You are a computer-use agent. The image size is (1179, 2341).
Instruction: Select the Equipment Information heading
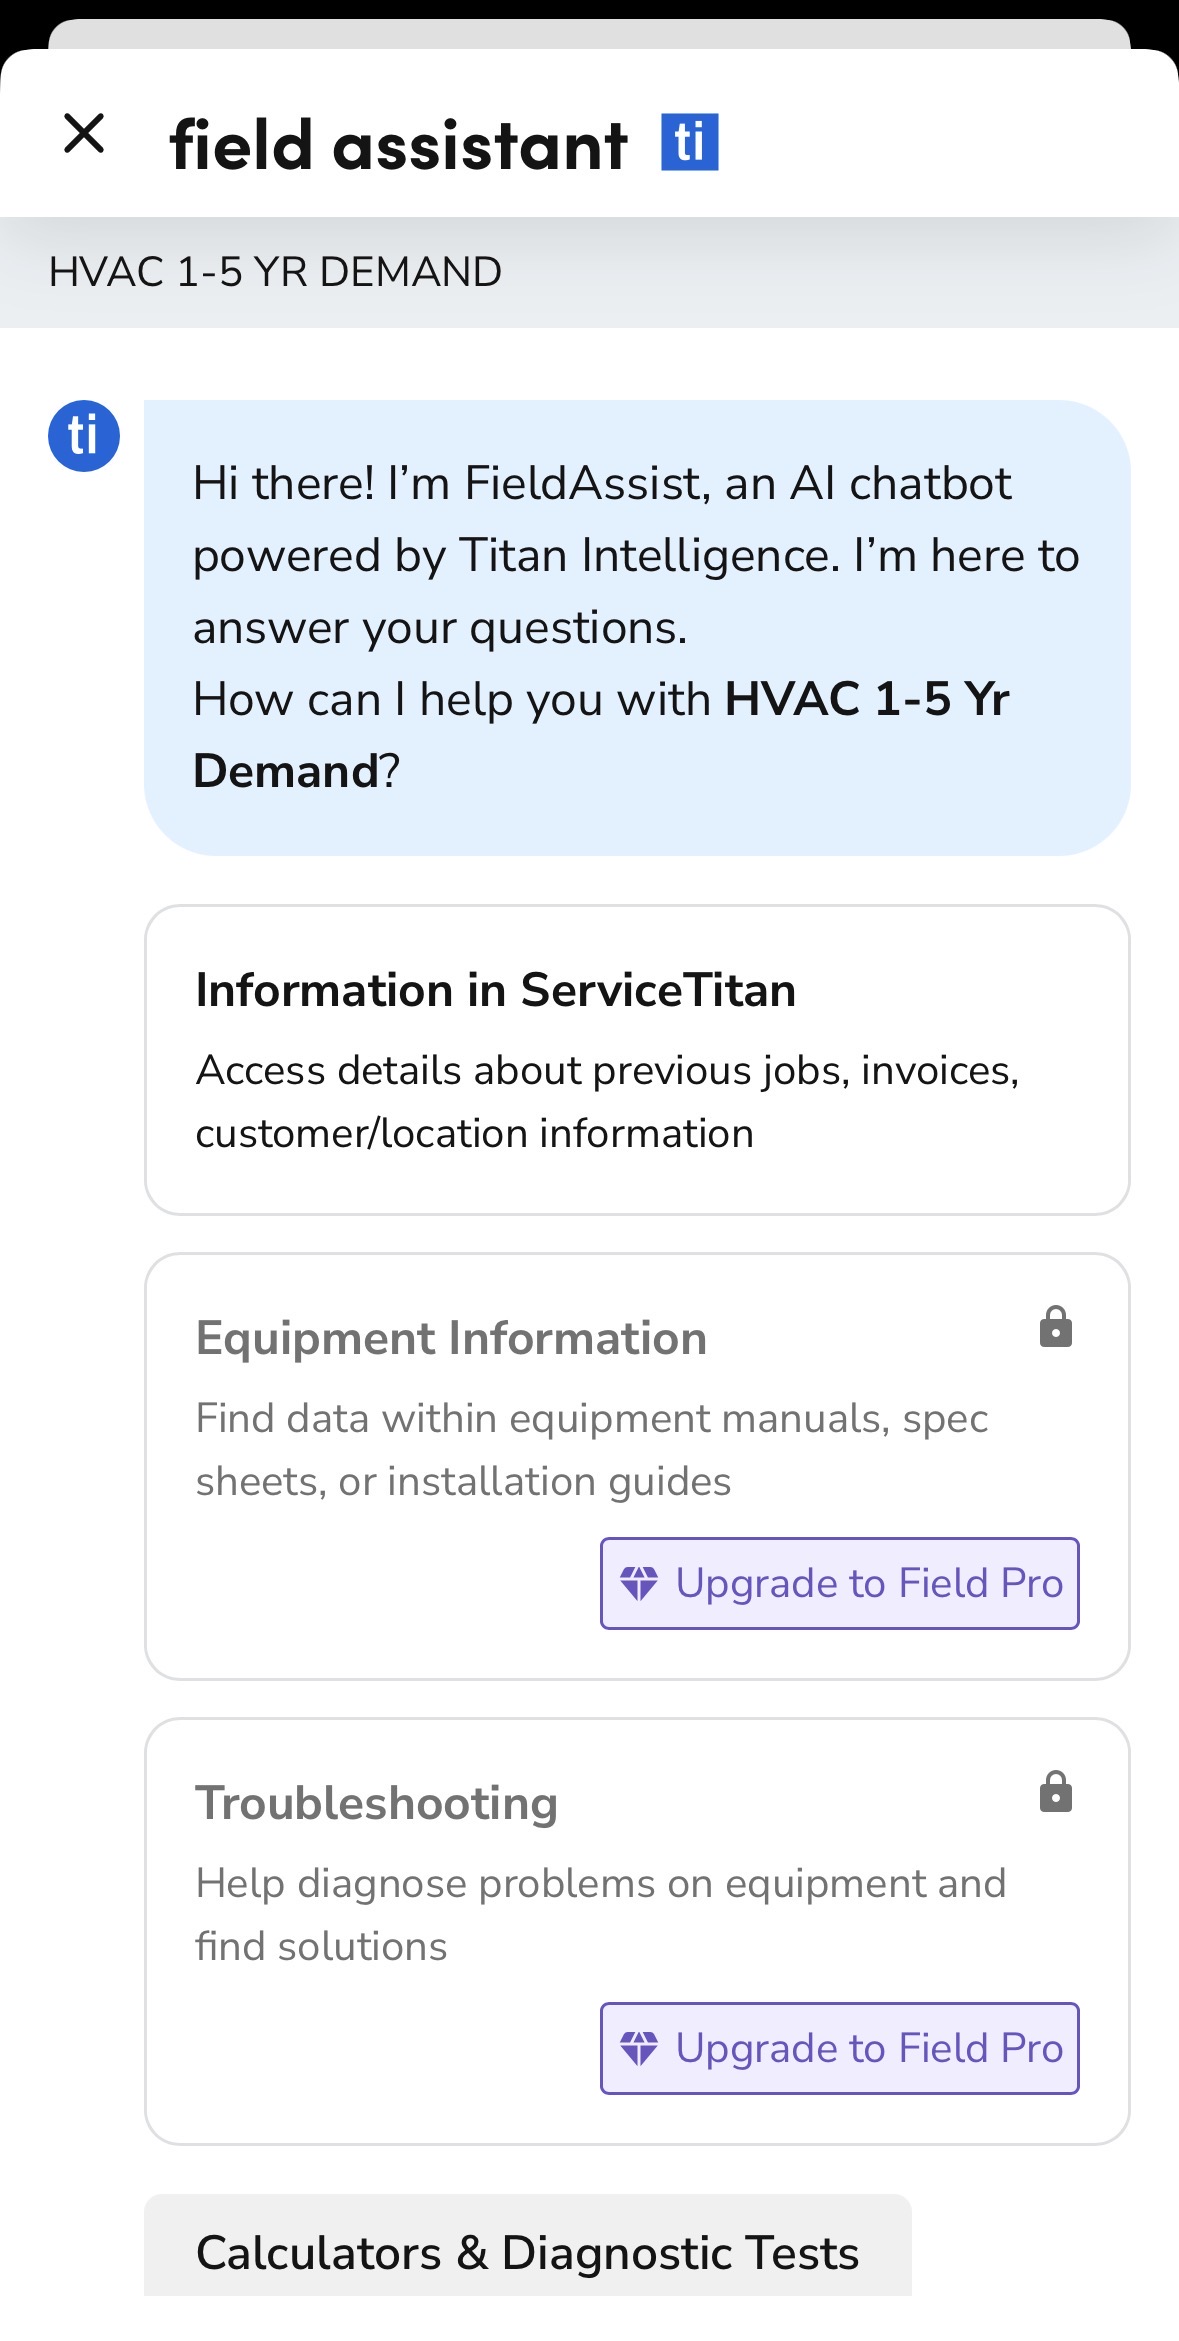coord(451,1338)
